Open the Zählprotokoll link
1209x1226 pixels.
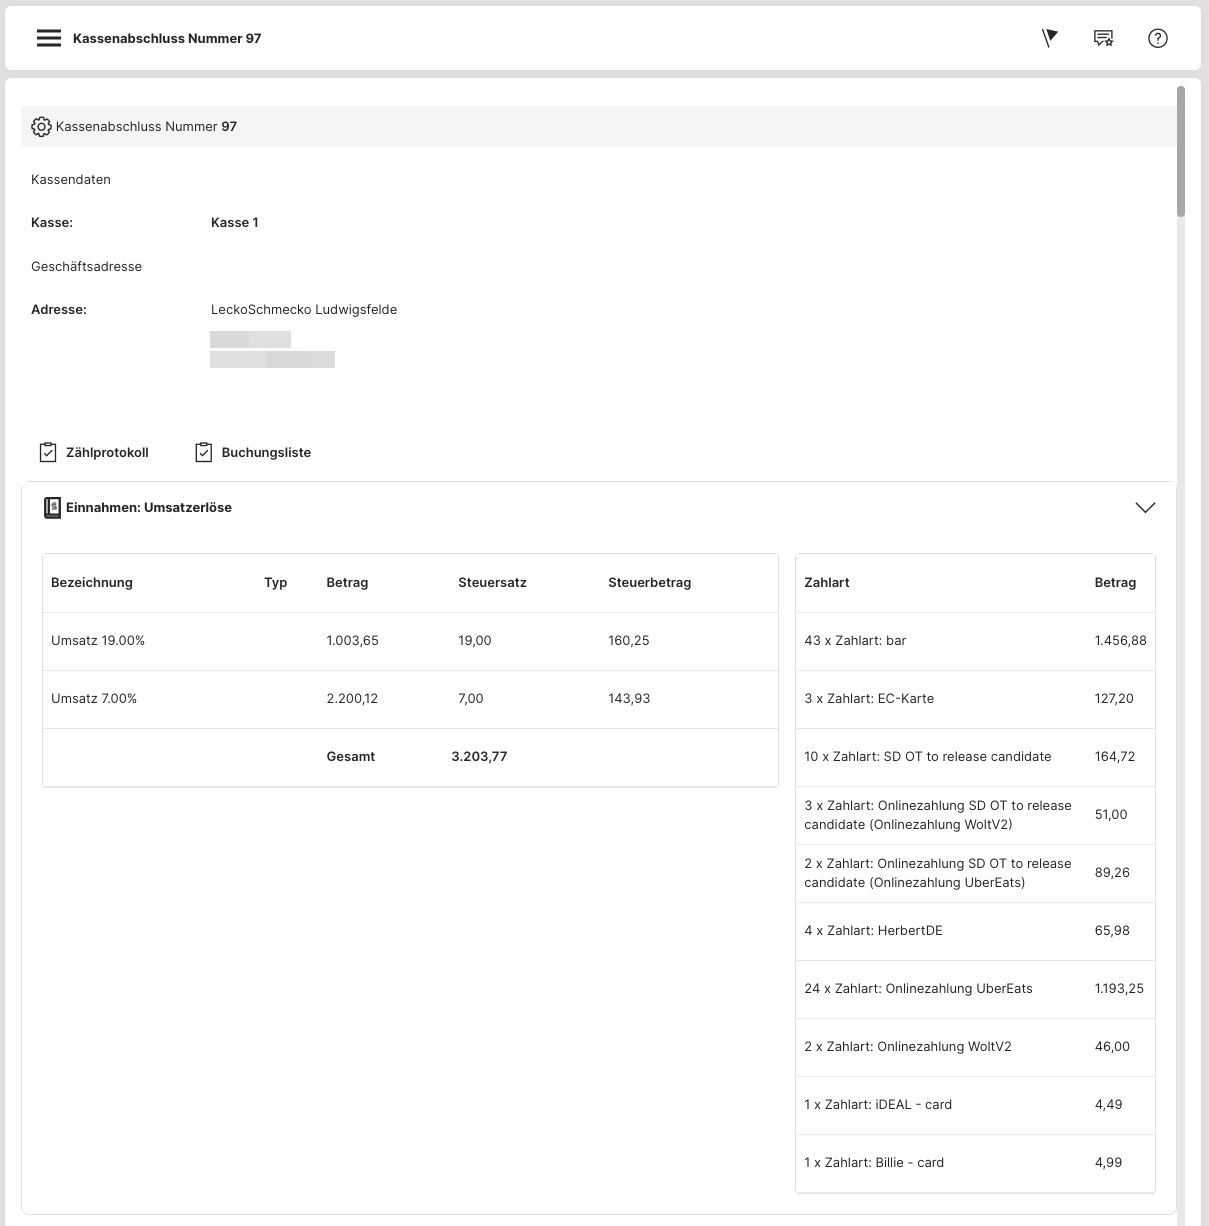107,453
